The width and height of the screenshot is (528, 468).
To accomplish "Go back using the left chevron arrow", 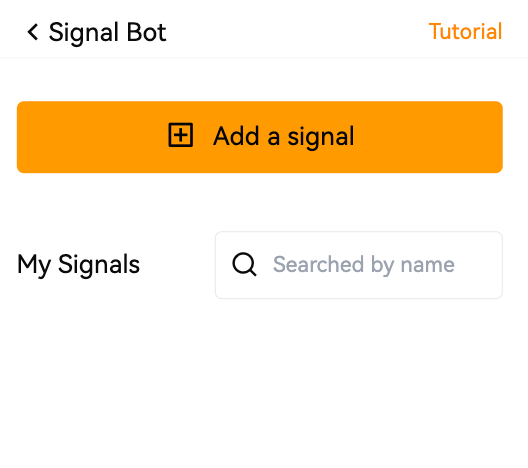I will click(x=33, y=32).
